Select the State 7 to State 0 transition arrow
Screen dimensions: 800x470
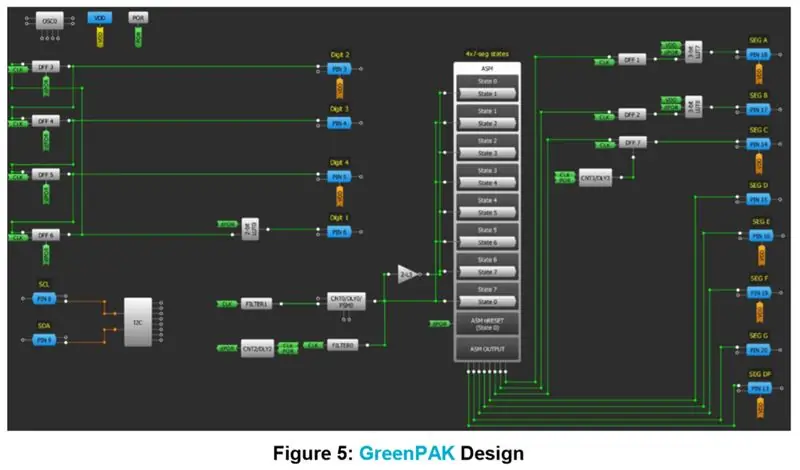coord(487,302)
